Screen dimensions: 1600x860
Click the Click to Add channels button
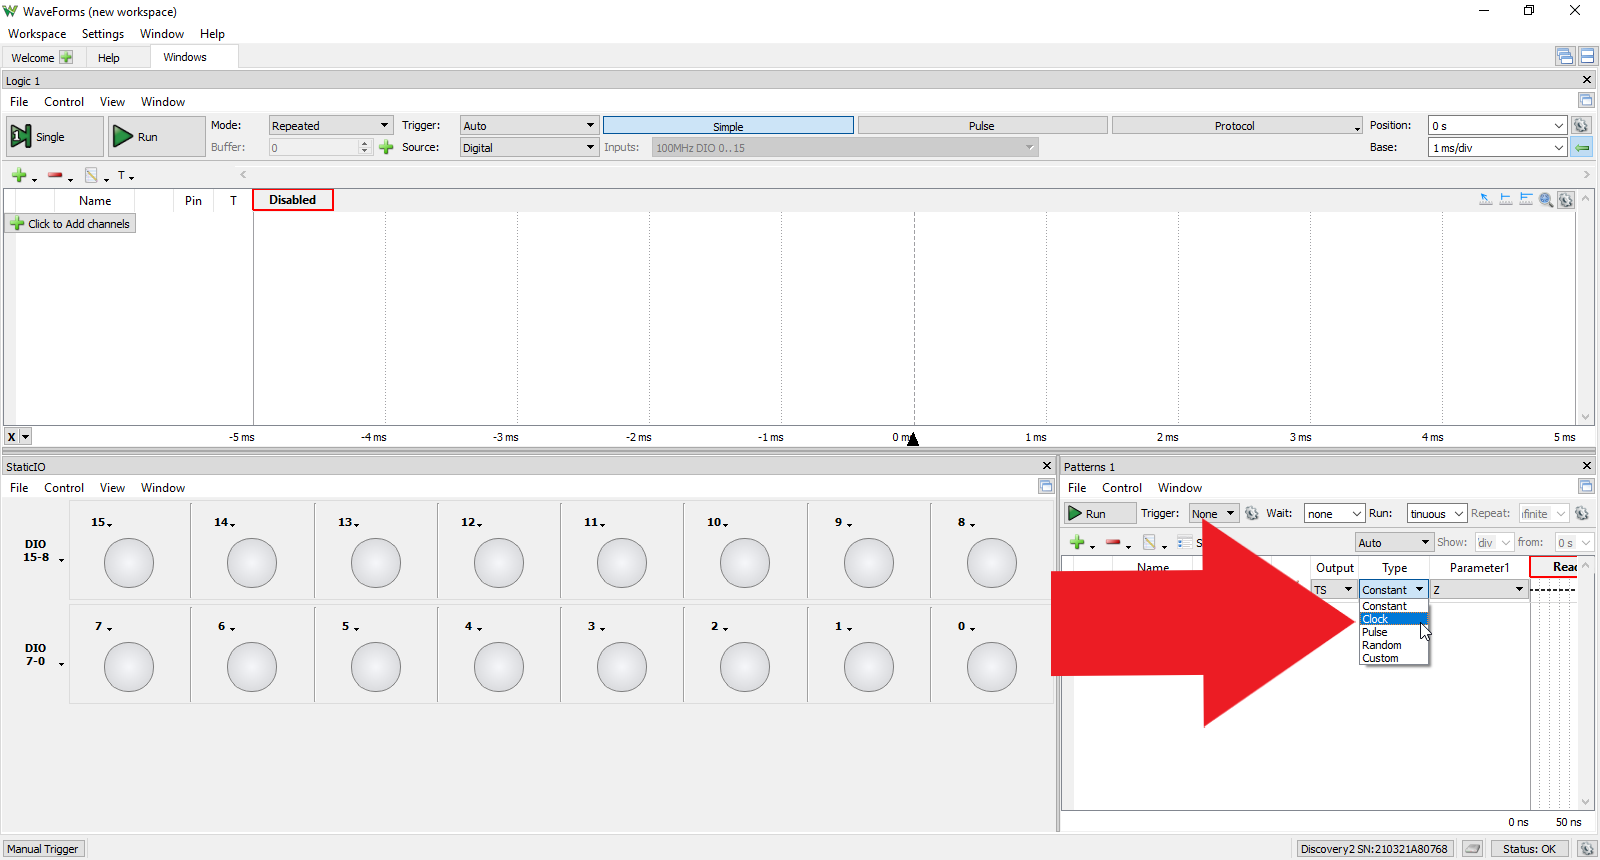click(x=71, y=224)
